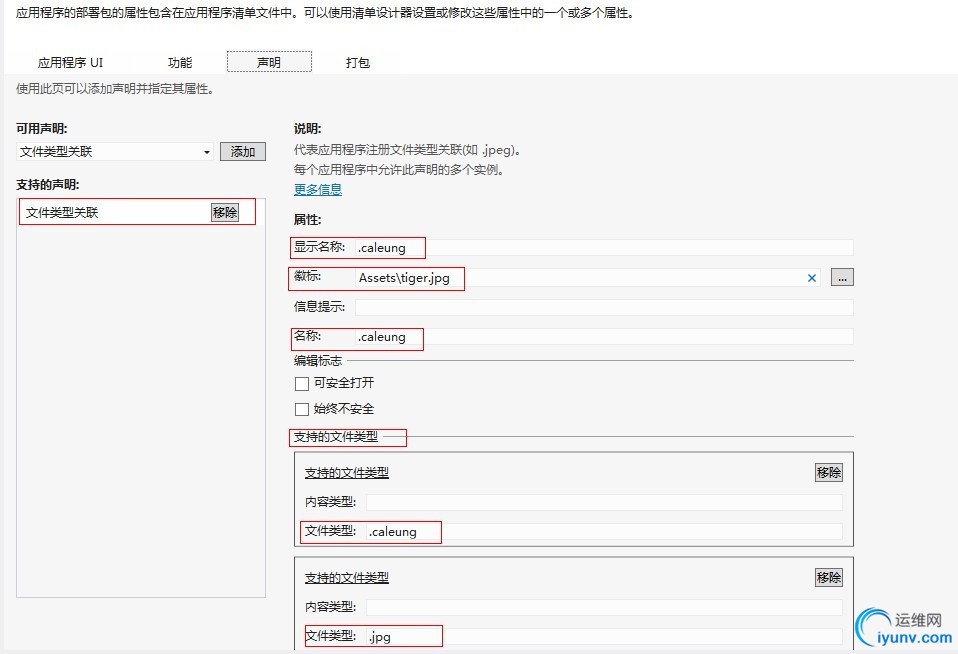The width and height of the screenshot is (958, 654).
Task: Open the 应用程序 UI tab
Action: click(70, 62)
